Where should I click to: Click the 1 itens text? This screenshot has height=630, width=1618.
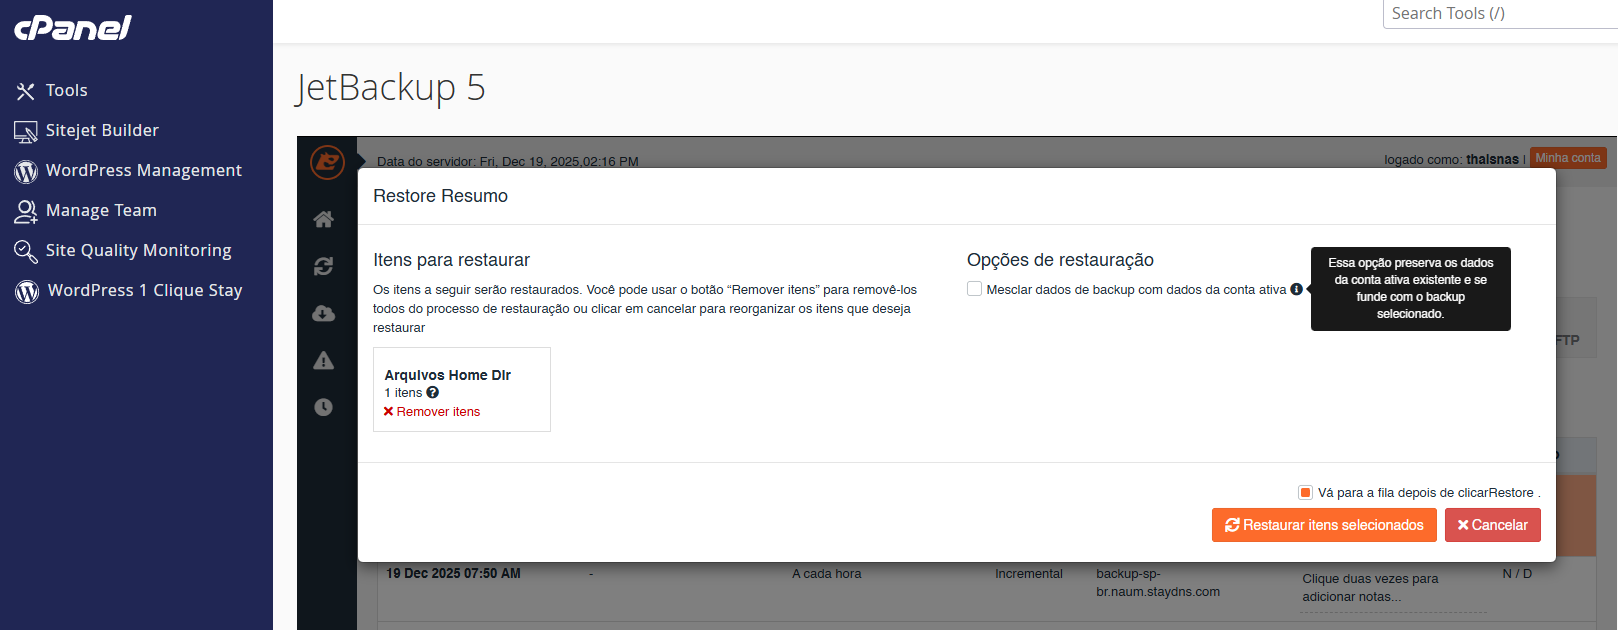point(403,393)
